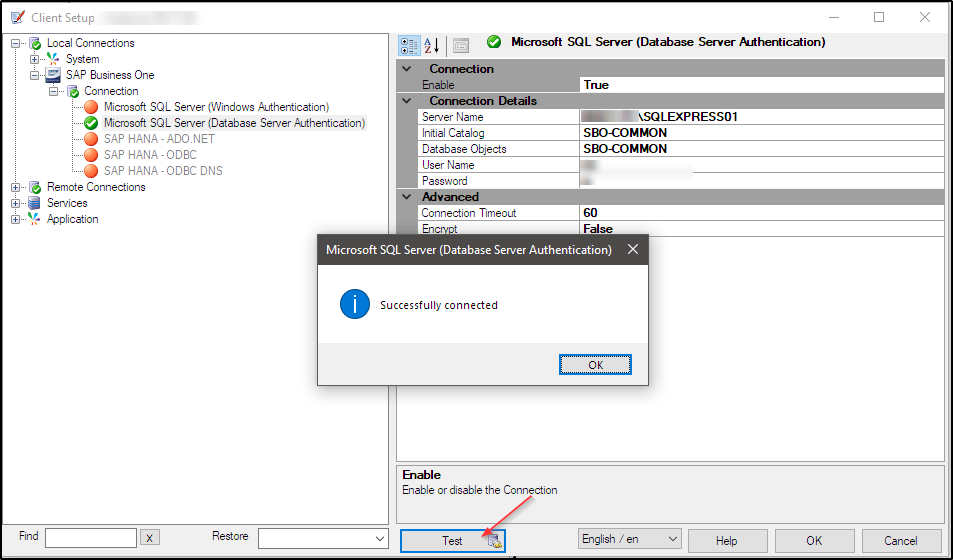
Task: Click Initial Catalog value SBO-COMMON
Action: click(x=762, y=133)
